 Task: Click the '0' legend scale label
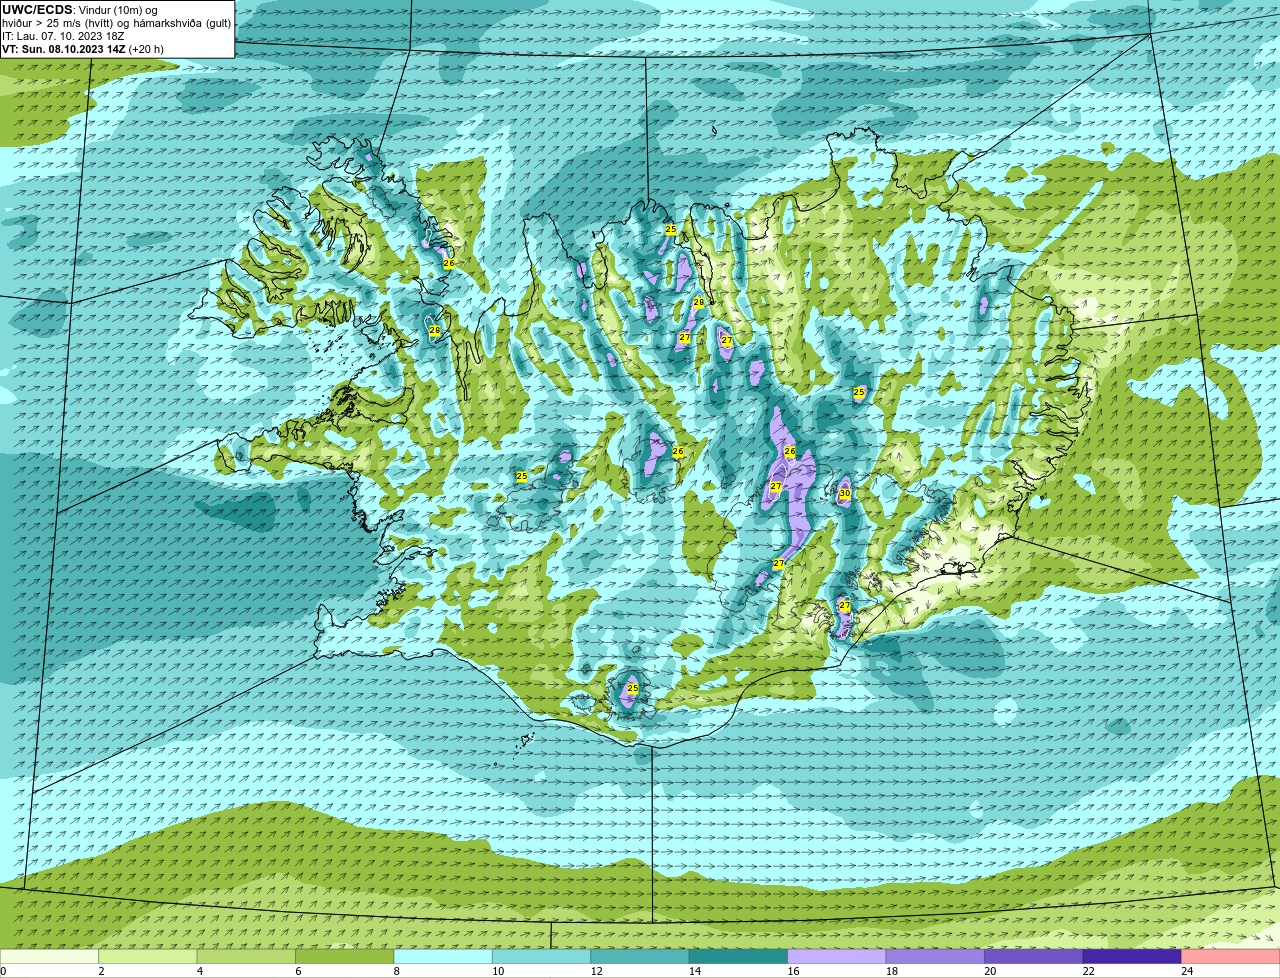click(4, 971)
